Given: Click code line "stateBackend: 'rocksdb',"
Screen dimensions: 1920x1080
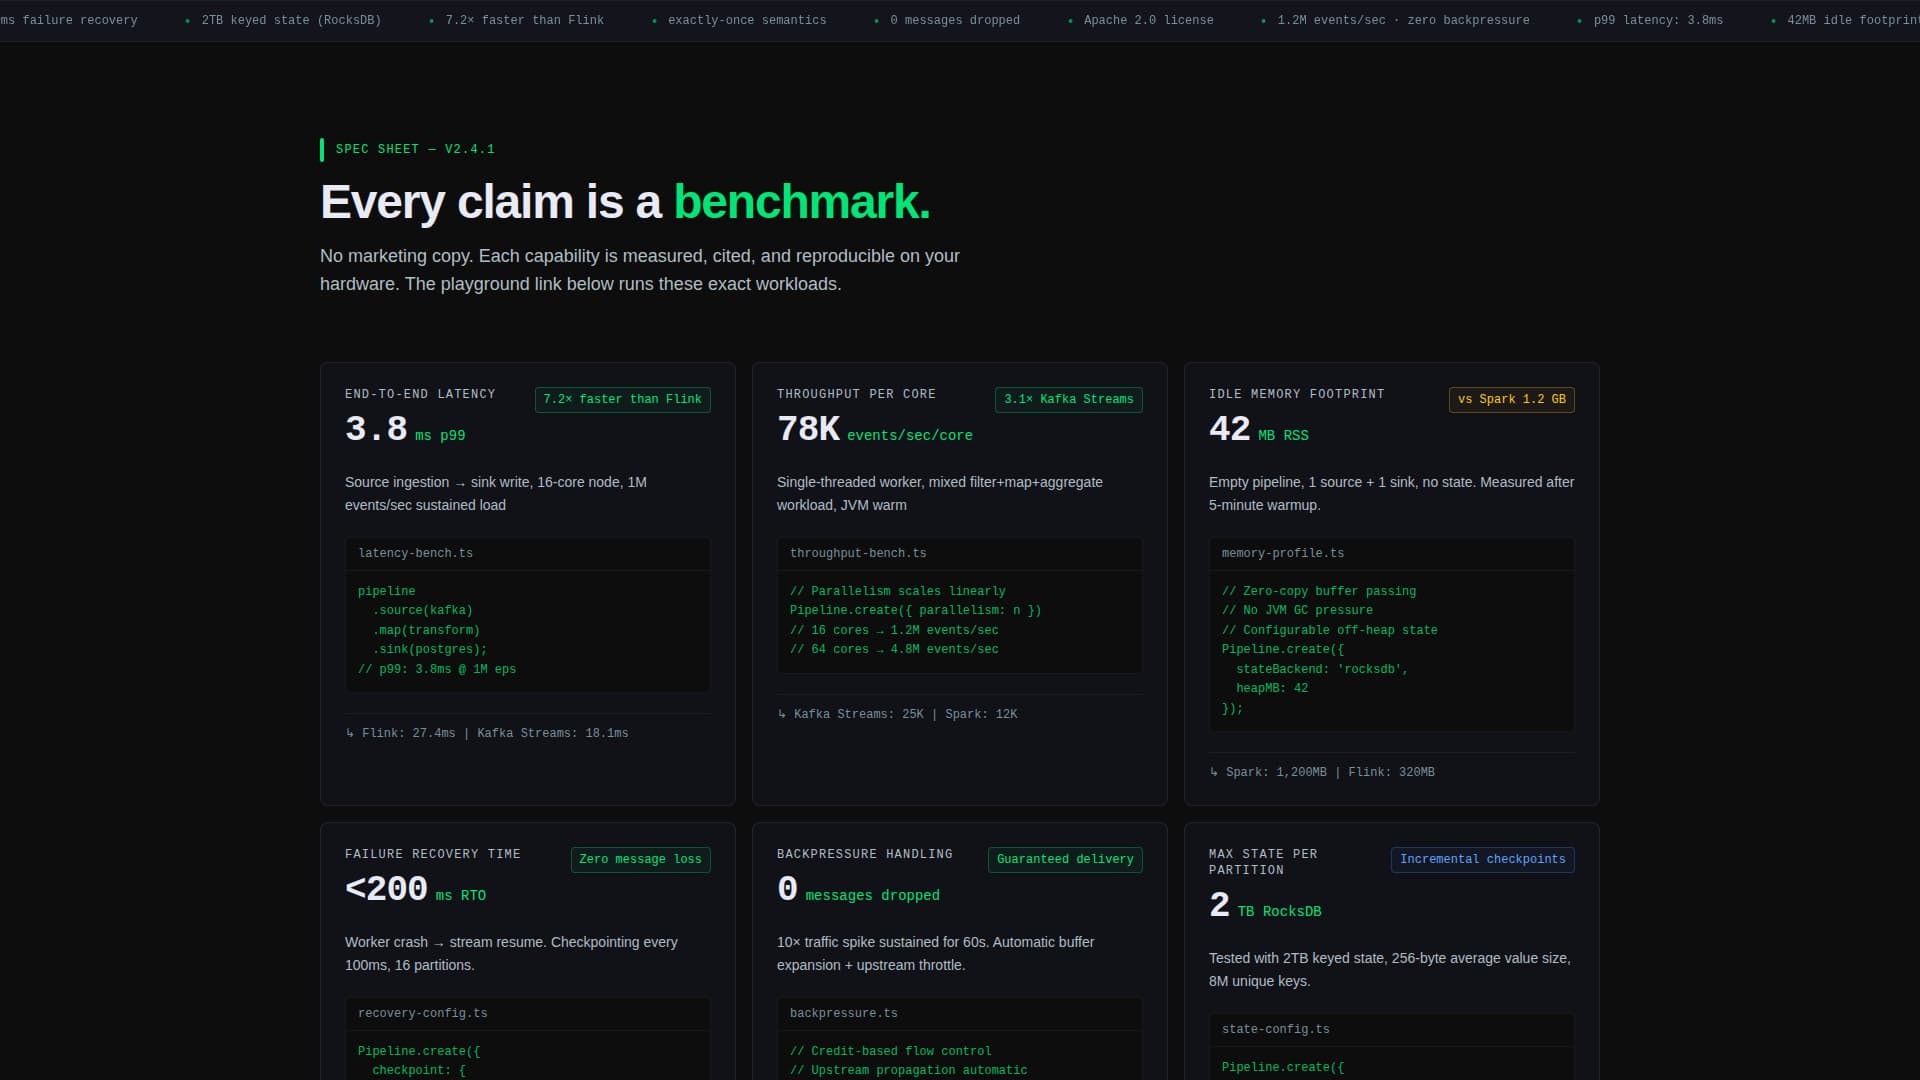Looking at the screenshot, I should coord(1322,670).
